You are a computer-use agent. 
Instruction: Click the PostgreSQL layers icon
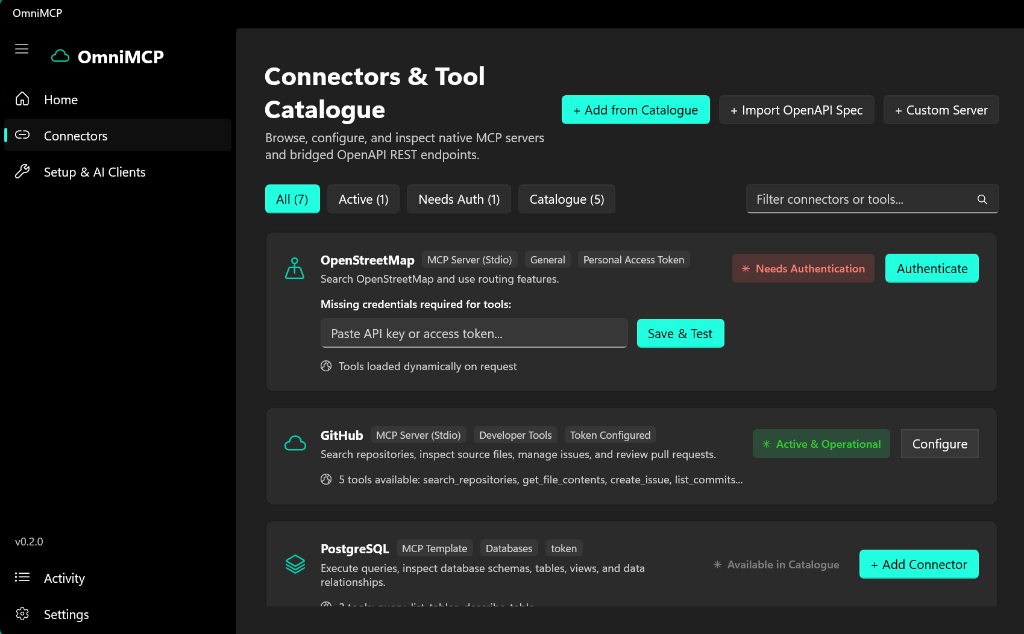[x=295, y=564]
